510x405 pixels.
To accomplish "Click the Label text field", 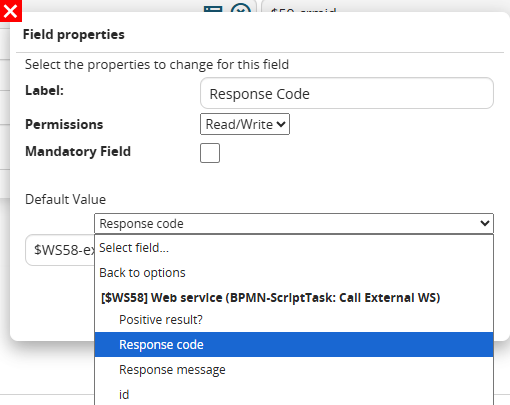I will click(x=347, y=93).
